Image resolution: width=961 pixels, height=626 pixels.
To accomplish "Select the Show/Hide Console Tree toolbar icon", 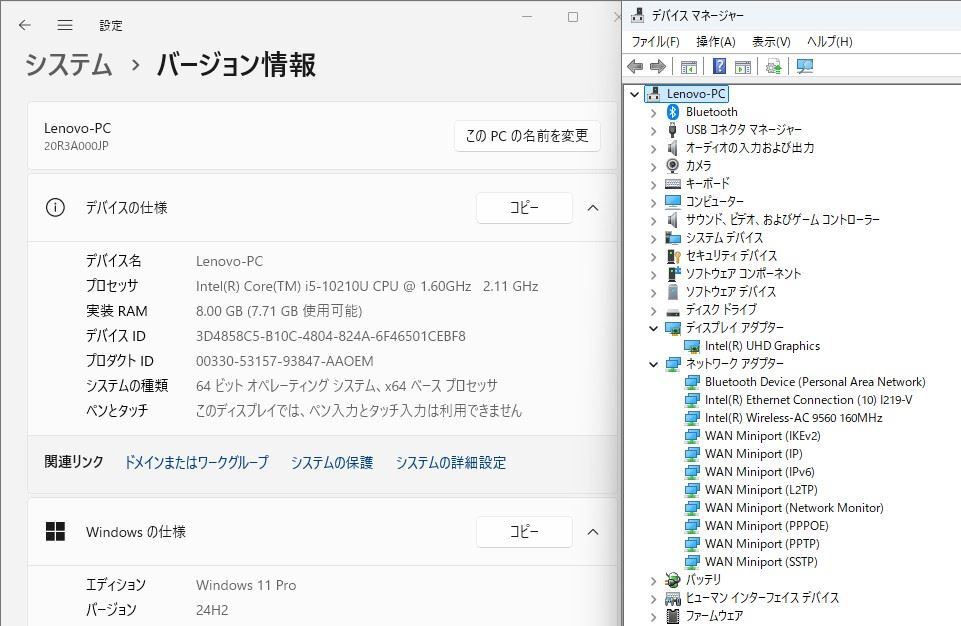I will point(689,67).
